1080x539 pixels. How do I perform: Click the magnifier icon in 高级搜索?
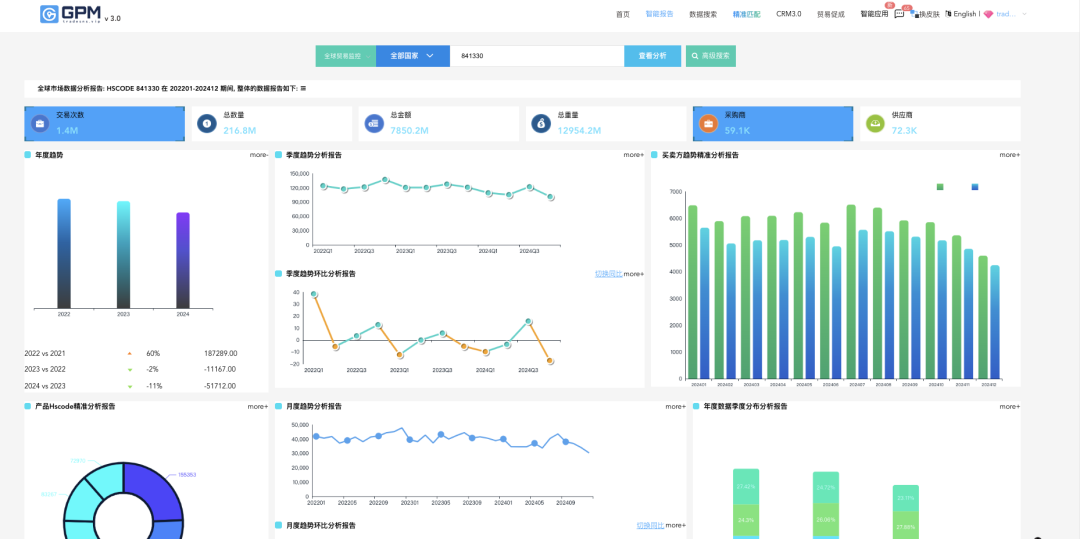(695, 56)
